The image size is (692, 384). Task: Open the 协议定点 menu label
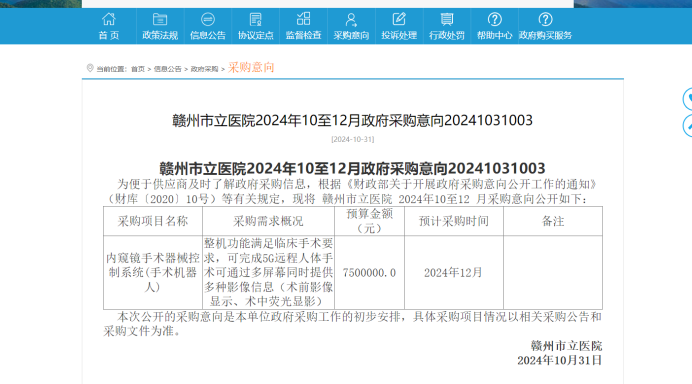coord(256,35)
